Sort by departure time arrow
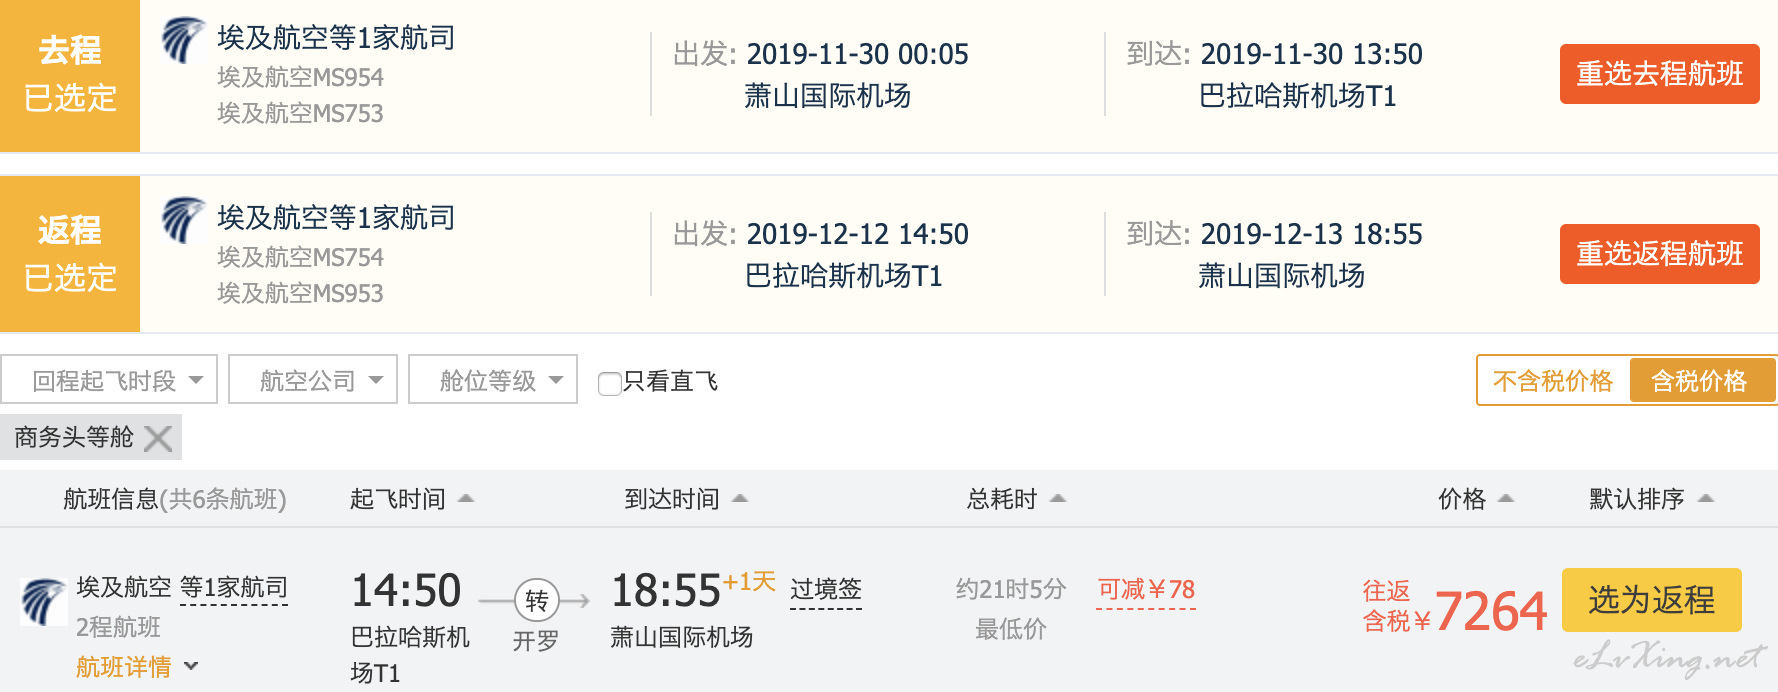The height and width of the screenshot is (692, 1778). [x=466, y=498]
